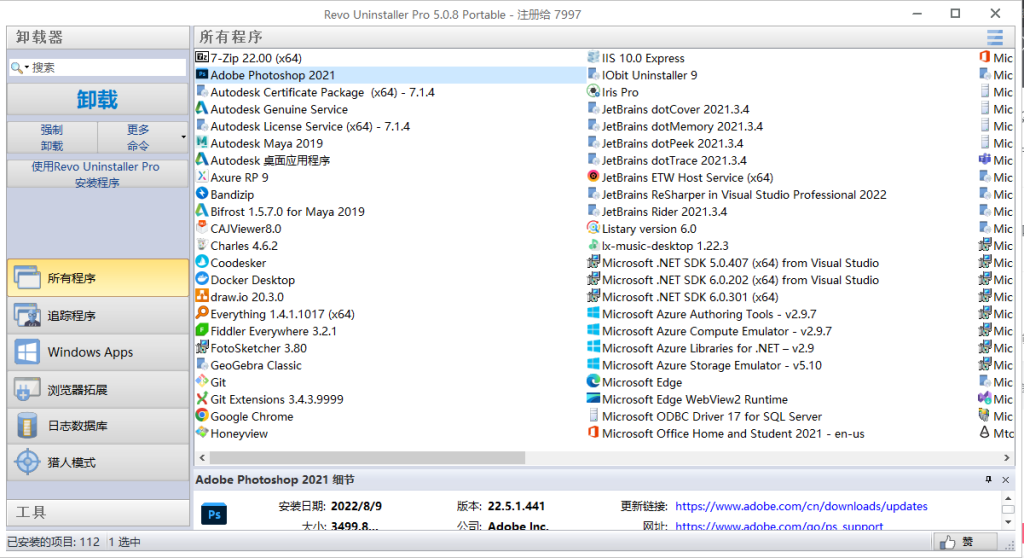
Task: Click the Everything 1.4.1.1017 search icon
Action: pyautogui.click(x=202, y=313)
